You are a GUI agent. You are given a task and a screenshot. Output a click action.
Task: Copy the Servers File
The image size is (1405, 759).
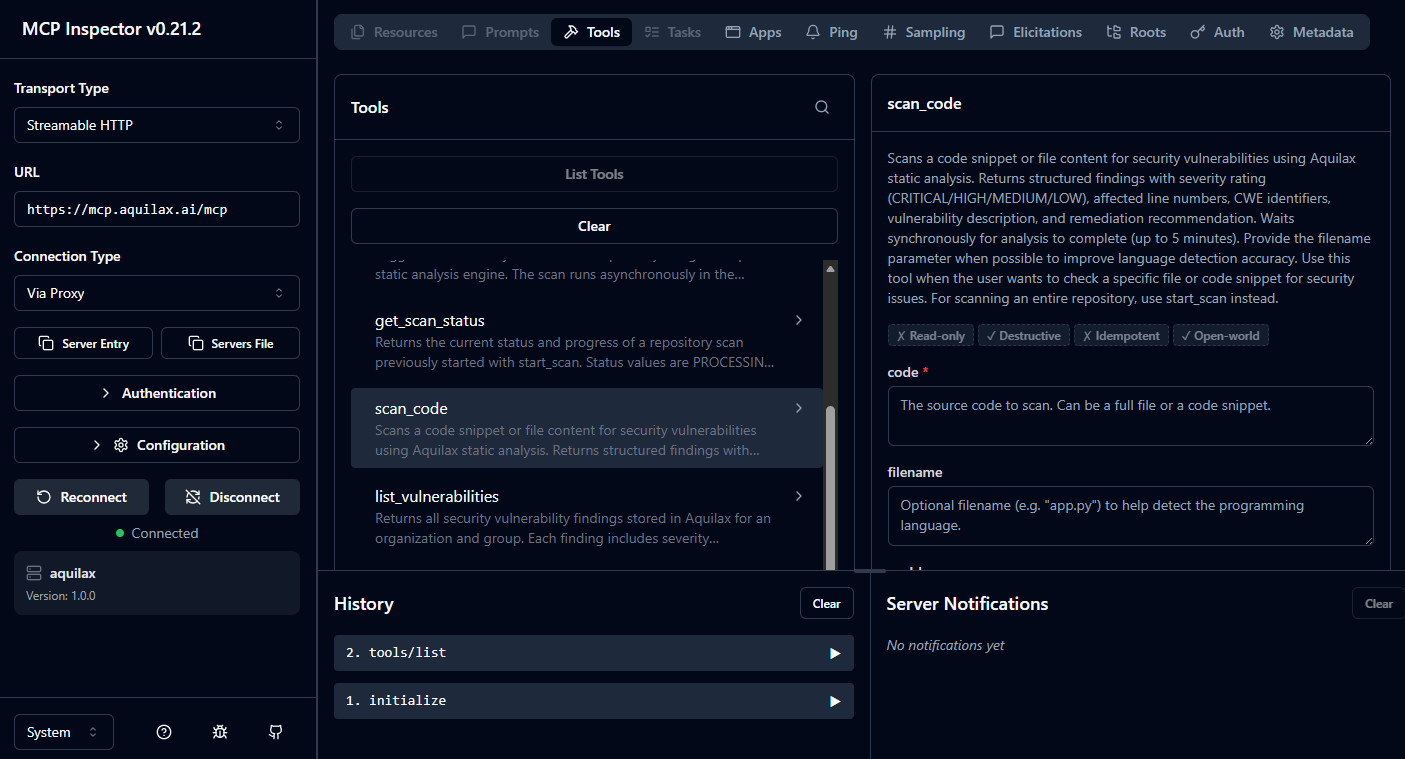click(x=230, y=343)
